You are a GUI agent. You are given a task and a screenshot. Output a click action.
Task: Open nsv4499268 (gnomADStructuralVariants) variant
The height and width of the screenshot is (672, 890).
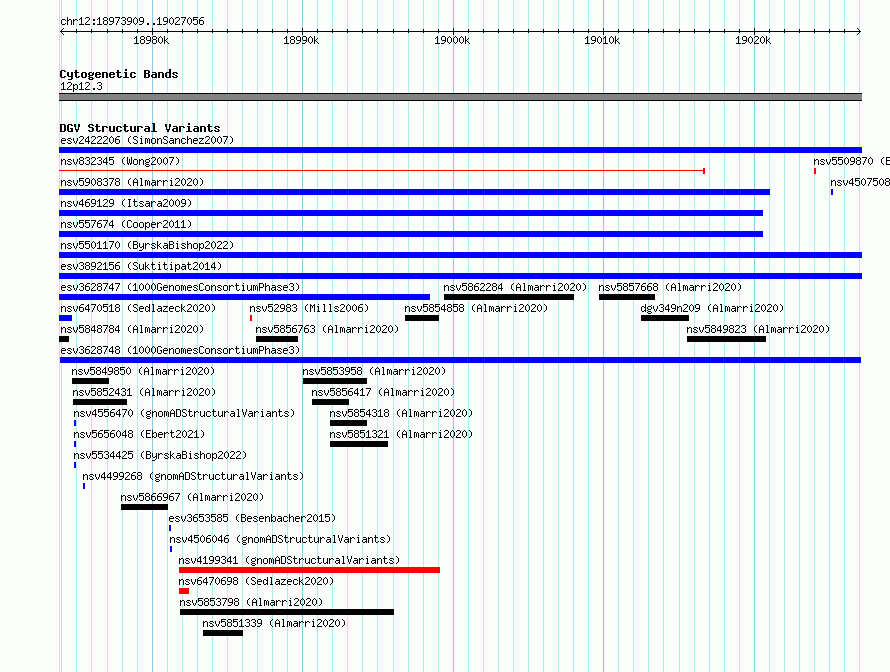click(x=194, y=476)
